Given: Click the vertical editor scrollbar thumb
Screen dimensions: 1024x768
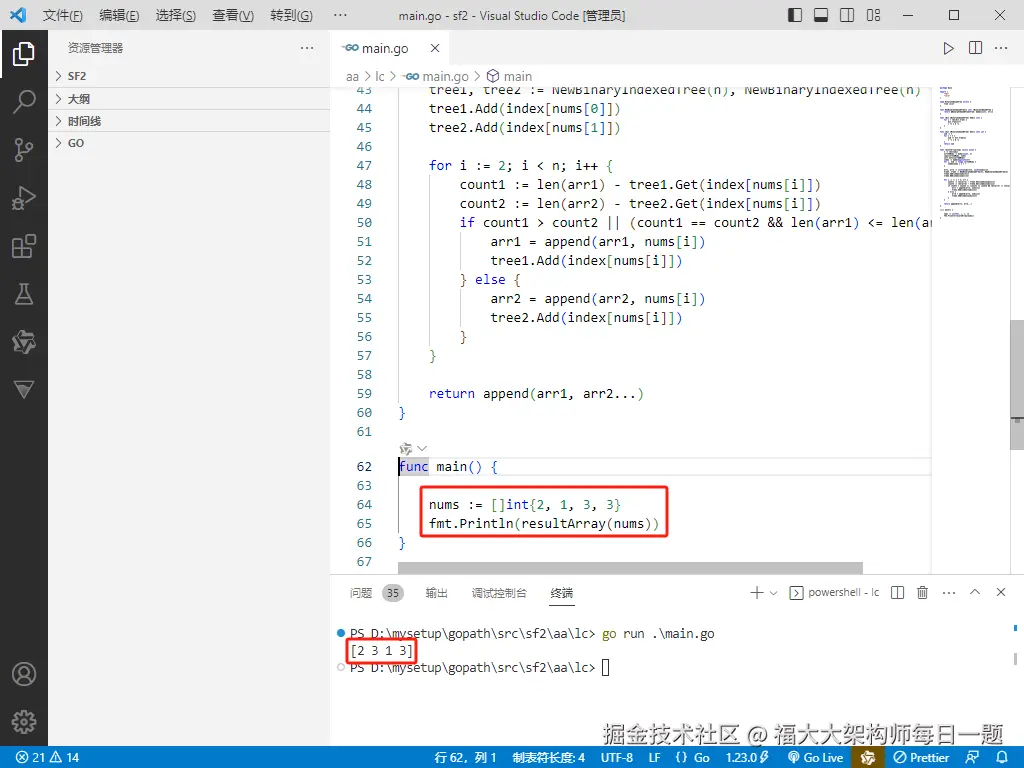Looking at the screenshot, I should [x=1016, y=385].
